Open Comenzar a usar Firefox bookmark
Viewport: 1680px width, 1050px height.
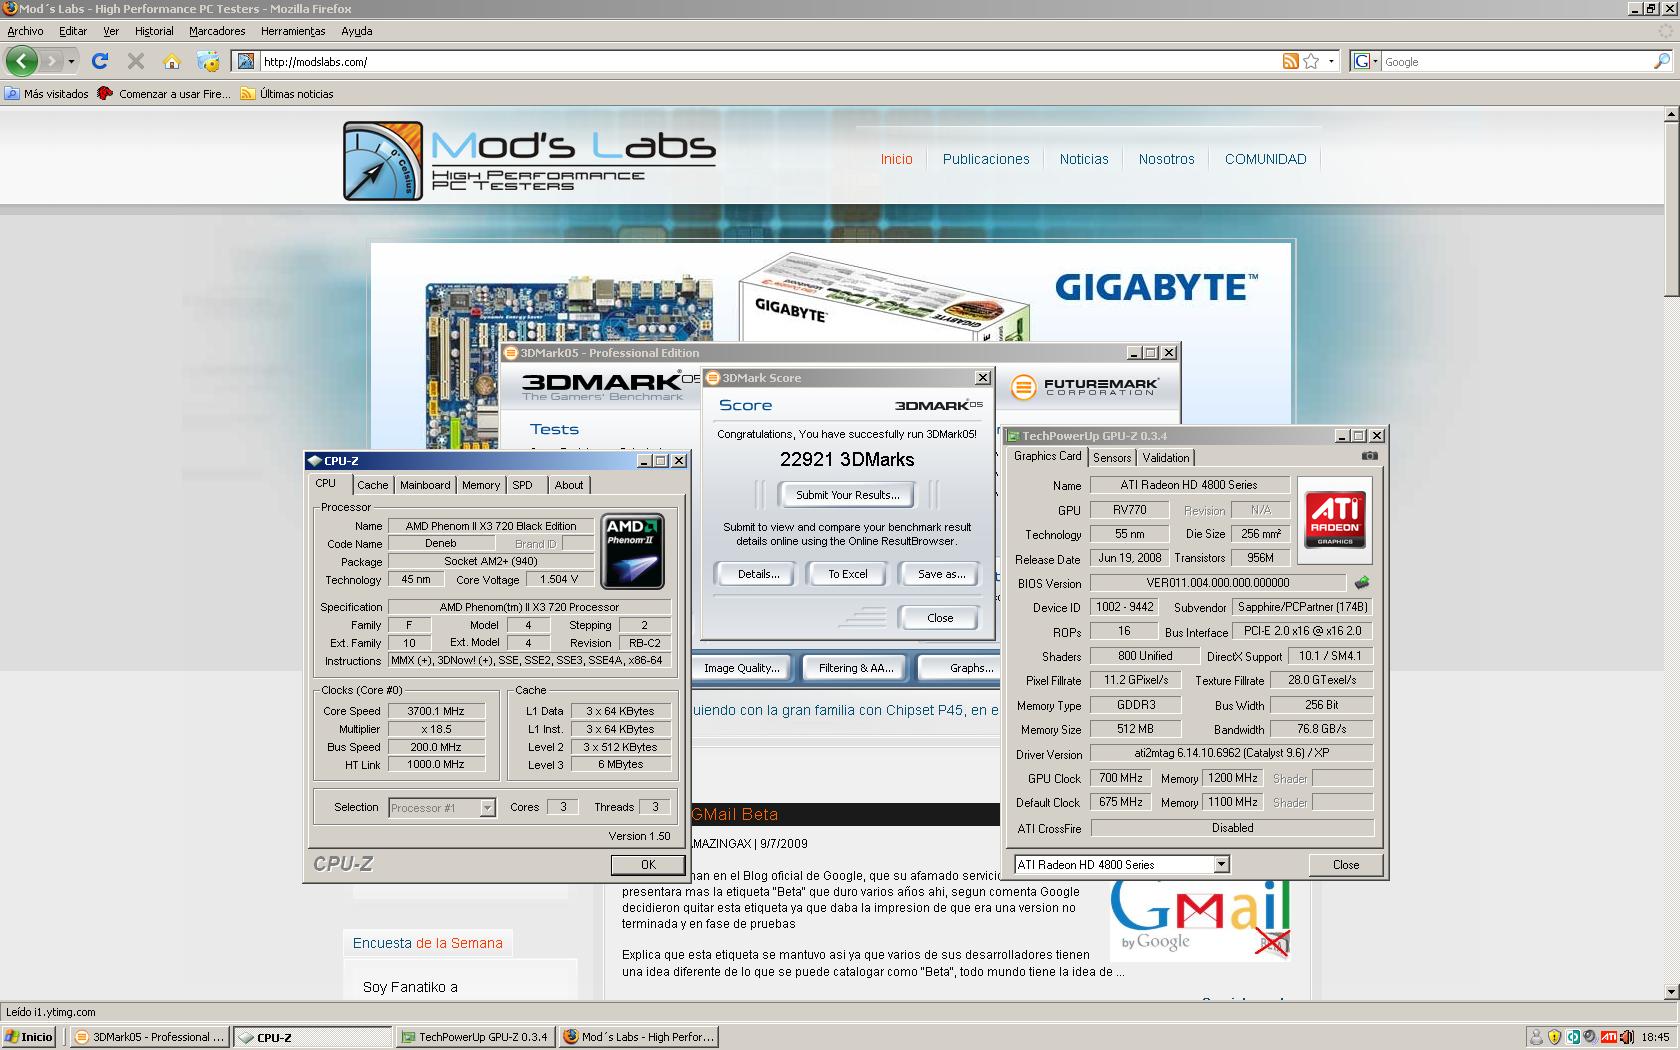tap(164, 94)
